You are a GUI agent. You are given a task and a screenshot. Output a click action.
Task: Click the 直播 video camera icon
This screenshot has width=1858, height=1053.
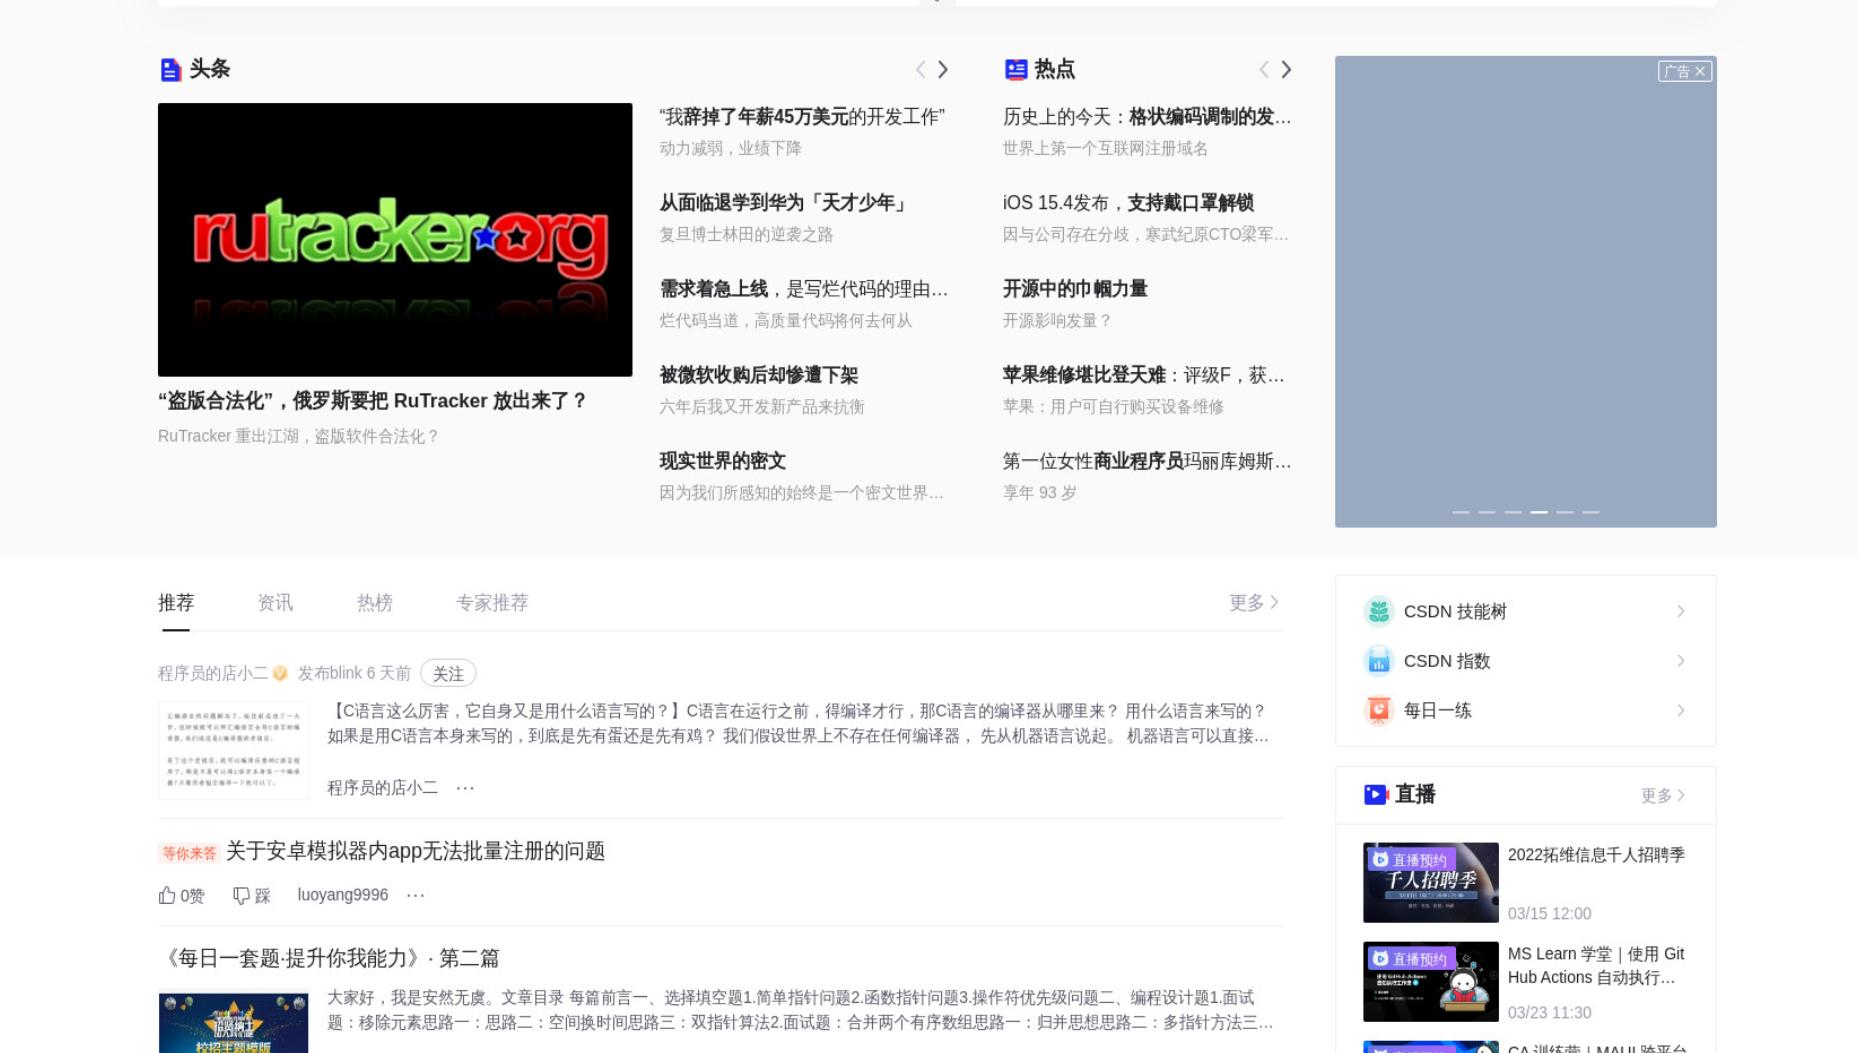(x=1376, y=794)
